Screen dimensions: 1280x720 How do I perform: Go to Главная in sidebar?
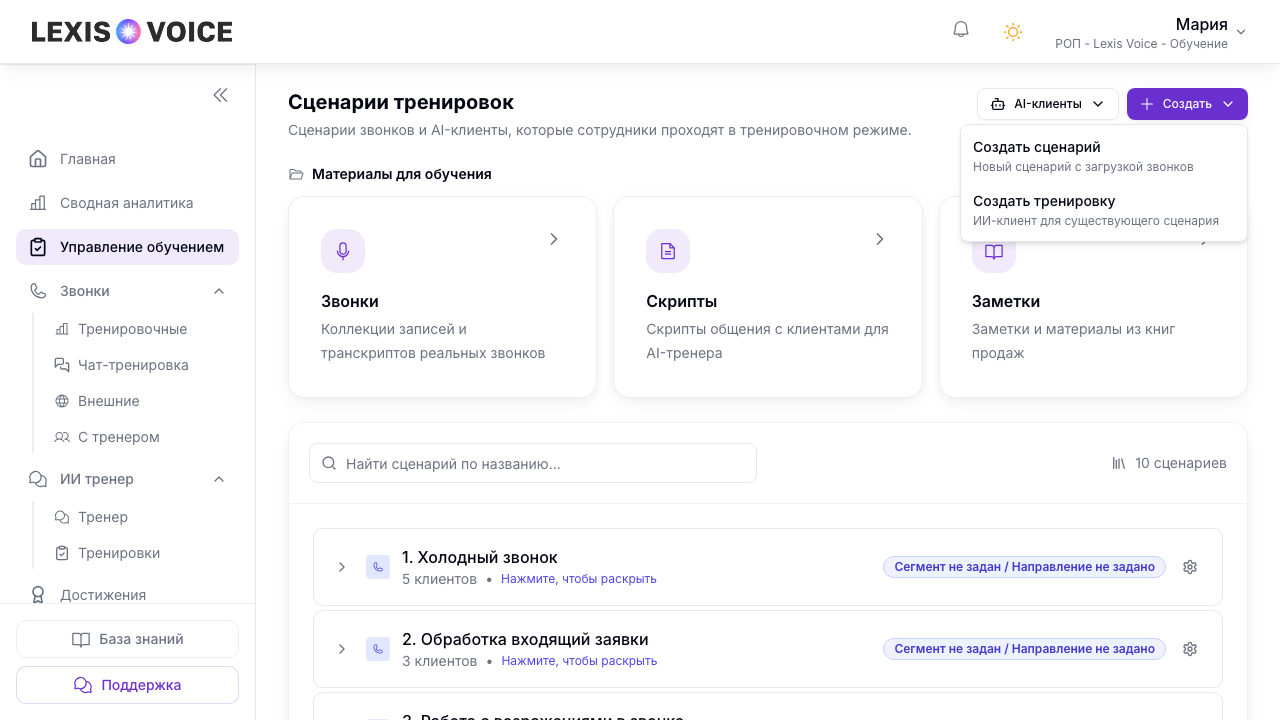click(x=127, y=159)
